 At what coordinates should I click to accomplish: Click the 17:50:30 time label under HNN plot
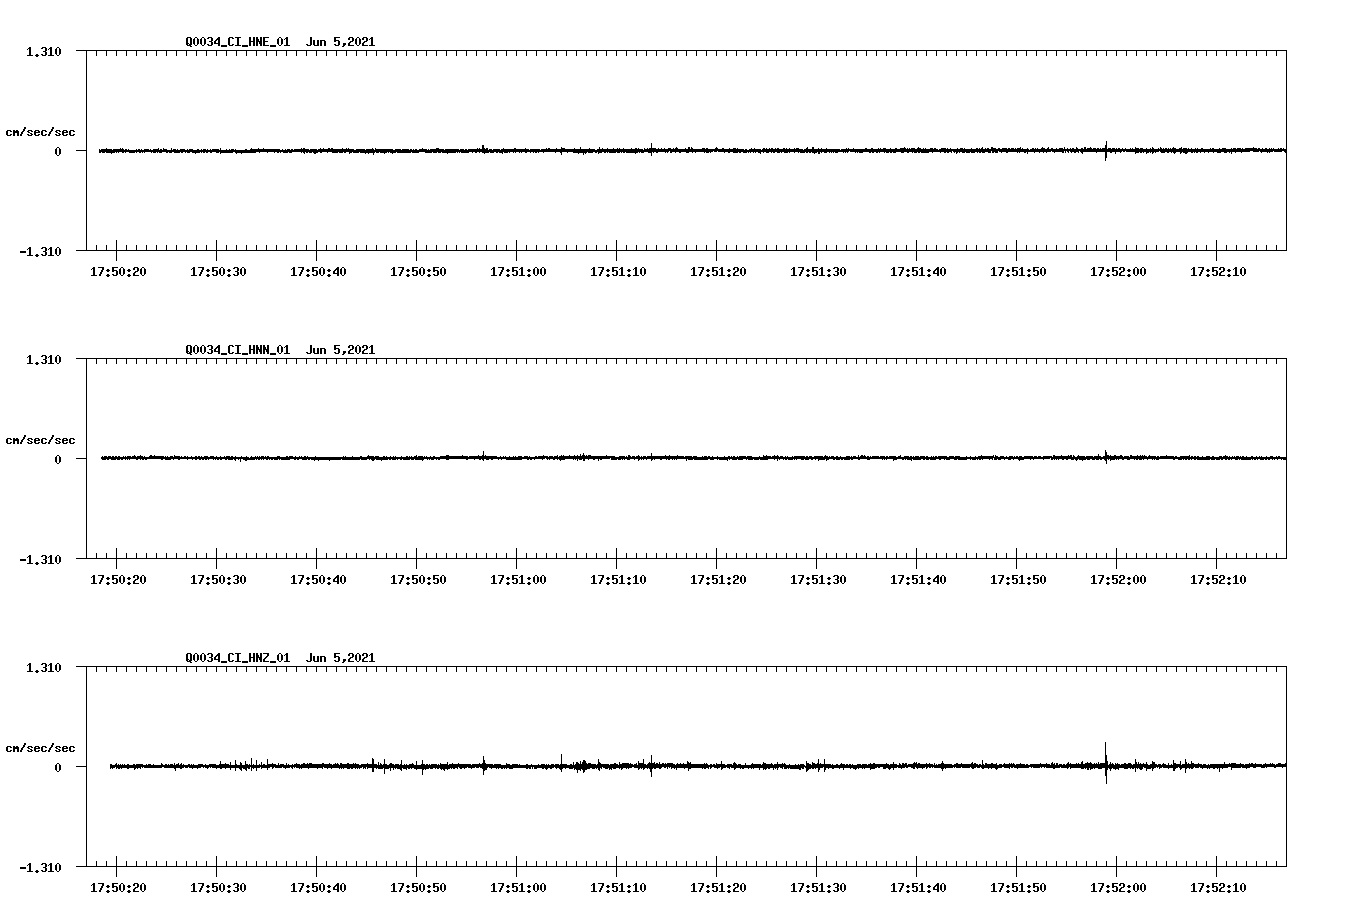[218, 580]
